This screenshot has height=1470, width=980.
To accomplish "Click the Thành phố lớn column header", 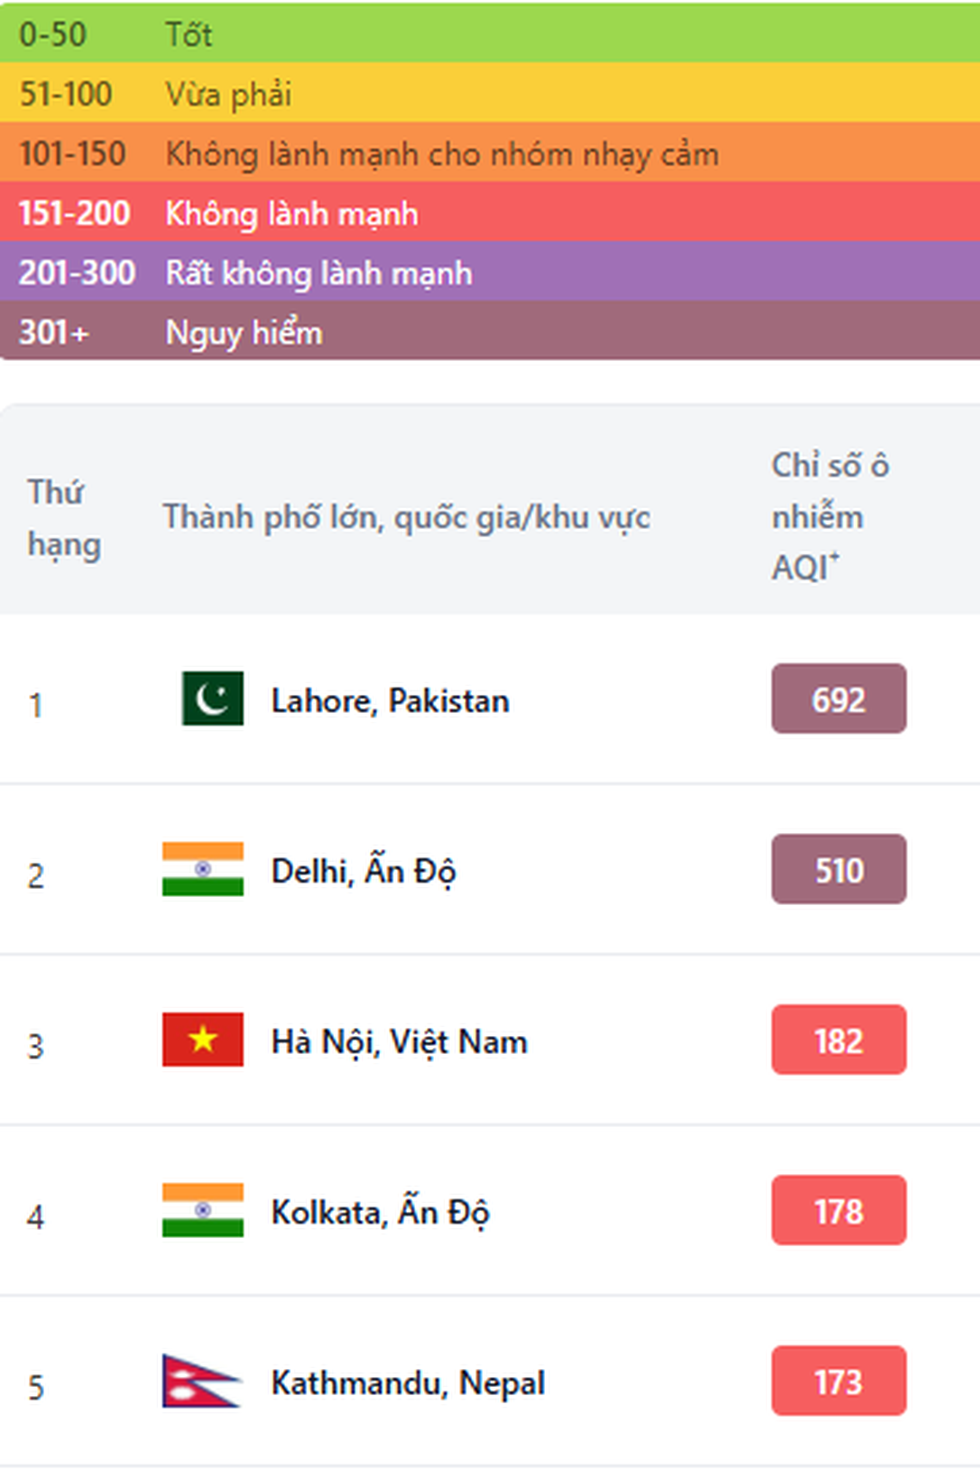I will point(406,518).
